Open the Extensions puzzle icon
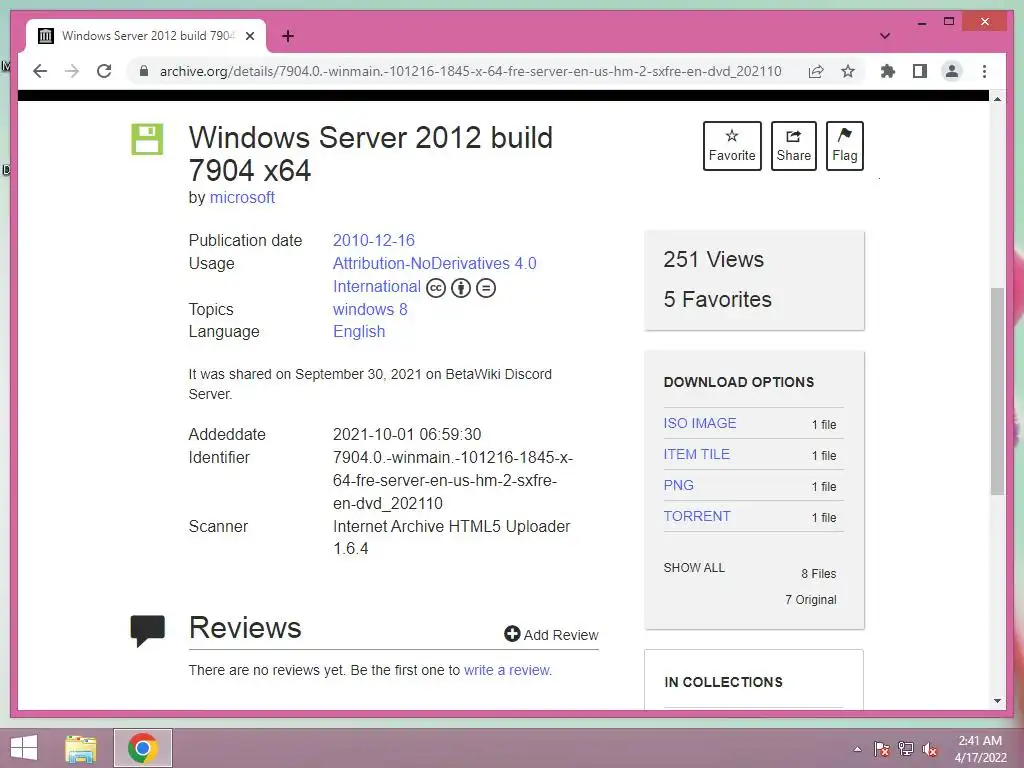 click(888, 71)
